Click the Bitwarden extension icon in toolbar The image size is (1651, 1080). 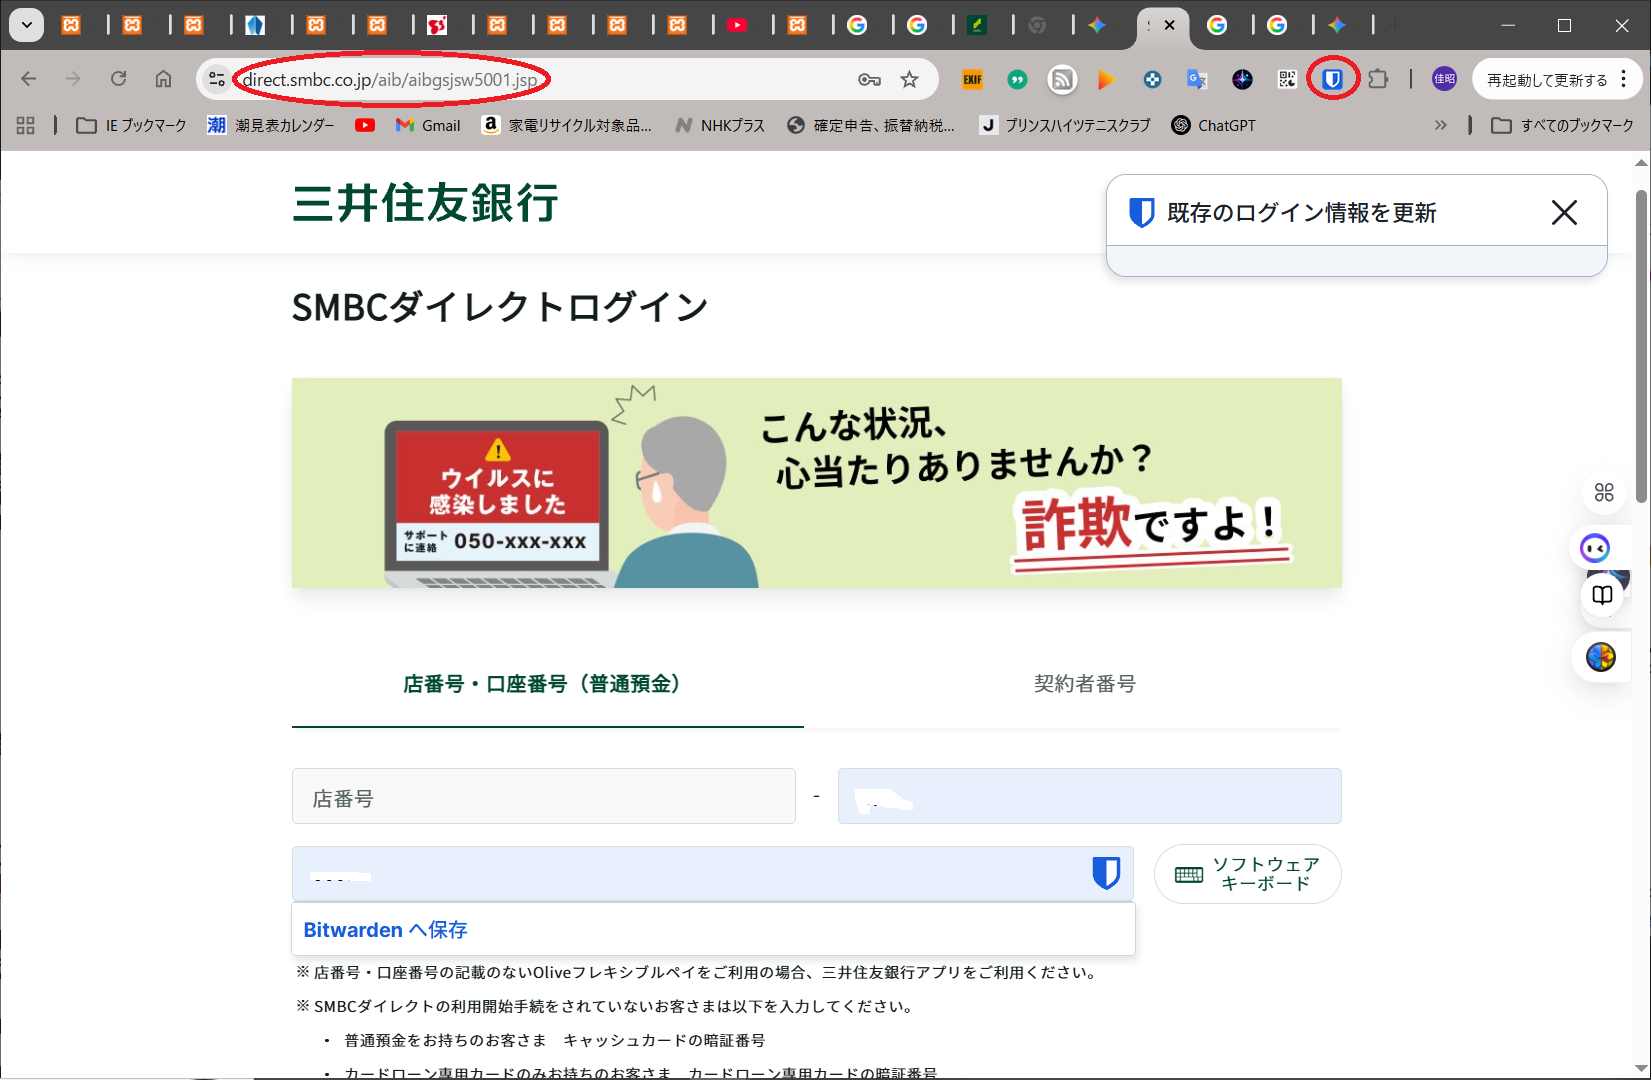1332,79
